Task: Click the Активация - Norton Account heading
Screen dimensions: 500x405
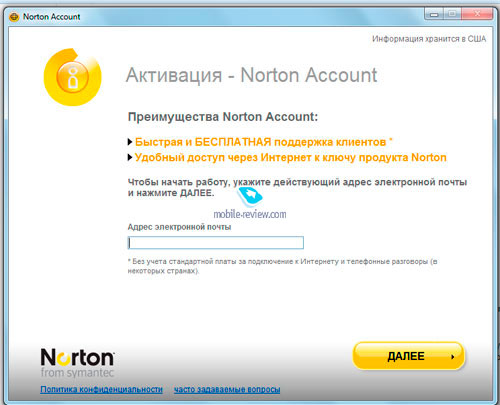Action: [252, 75]
